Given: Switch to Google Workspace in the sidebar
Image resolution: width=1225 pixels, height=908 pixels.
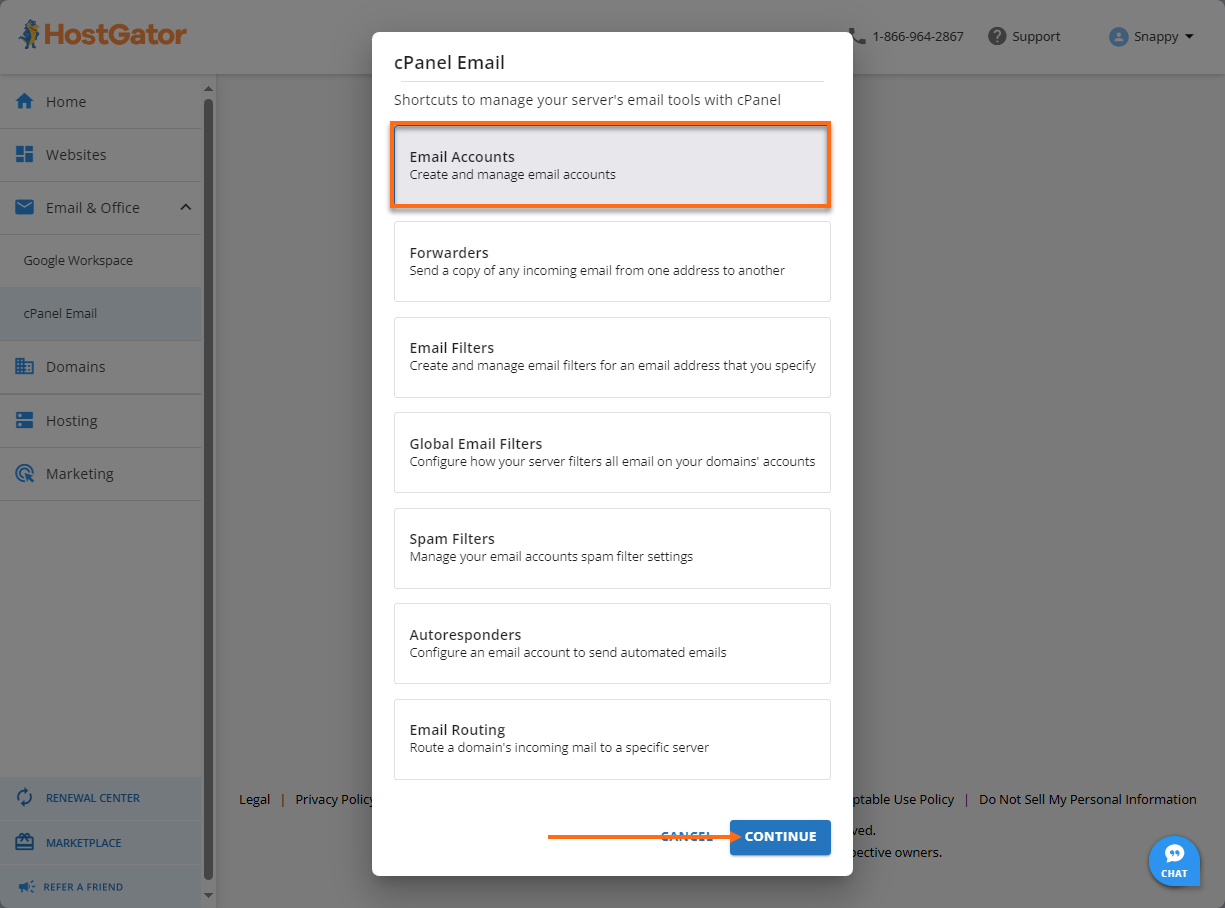Looking at the screenshot, I should click(78, 260).
